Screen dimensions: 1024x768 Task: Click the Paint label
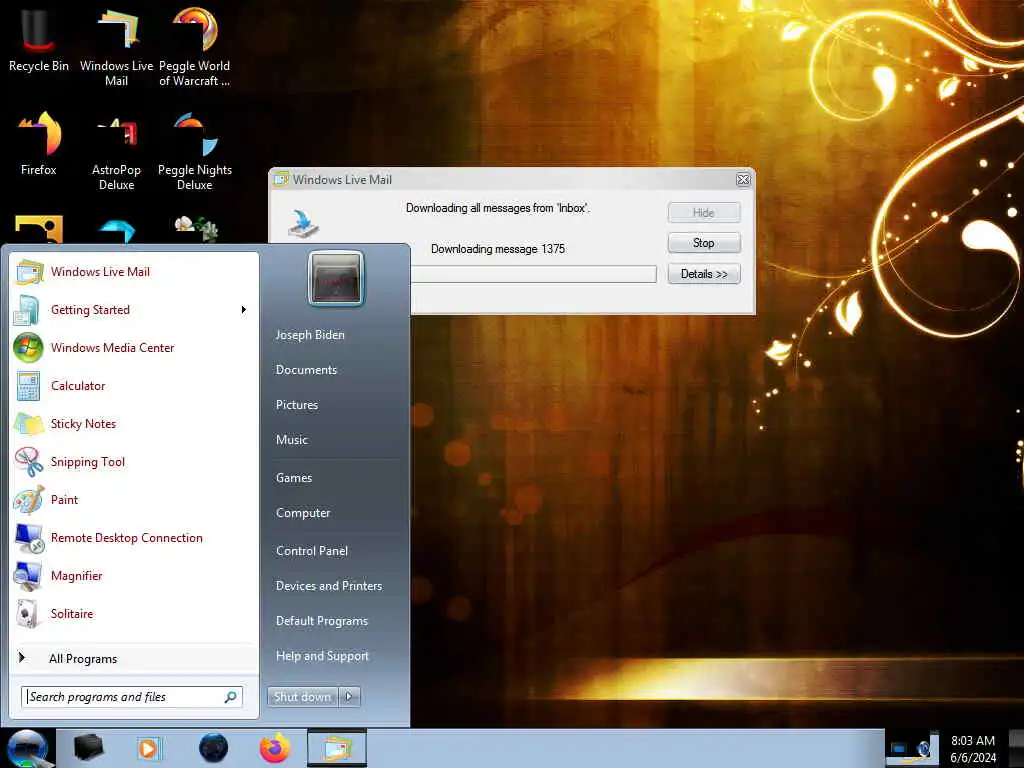[x=65, y=500]
